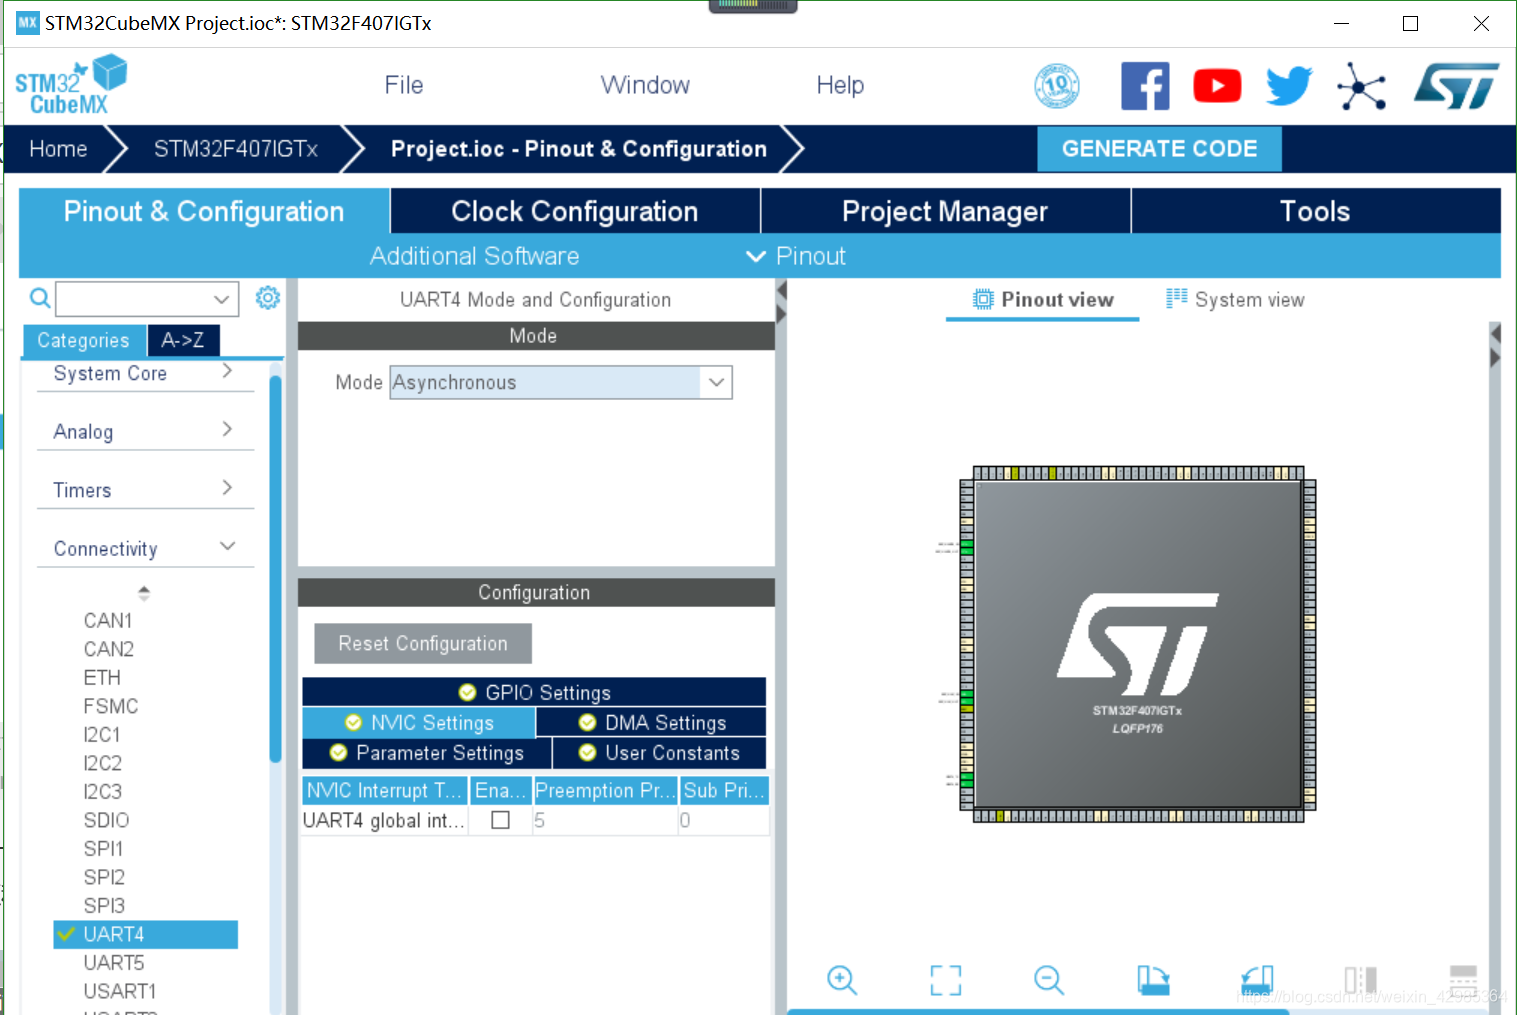This screenshot has height=1015, width=1517.
Task: Open the YouTube icon link
Action: [1217, 86]
